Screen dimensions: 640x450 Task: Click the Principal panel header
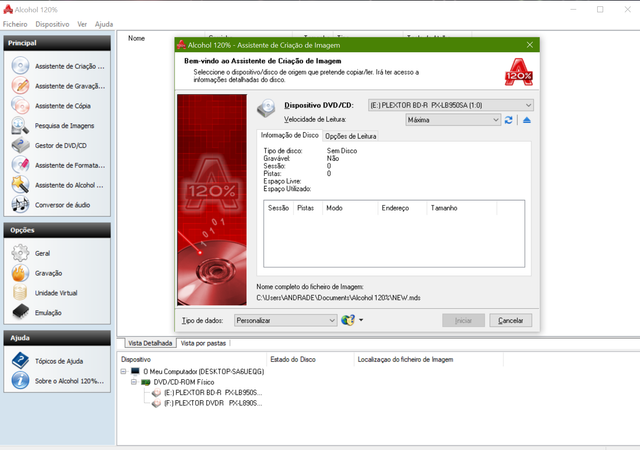click(57, 43)
